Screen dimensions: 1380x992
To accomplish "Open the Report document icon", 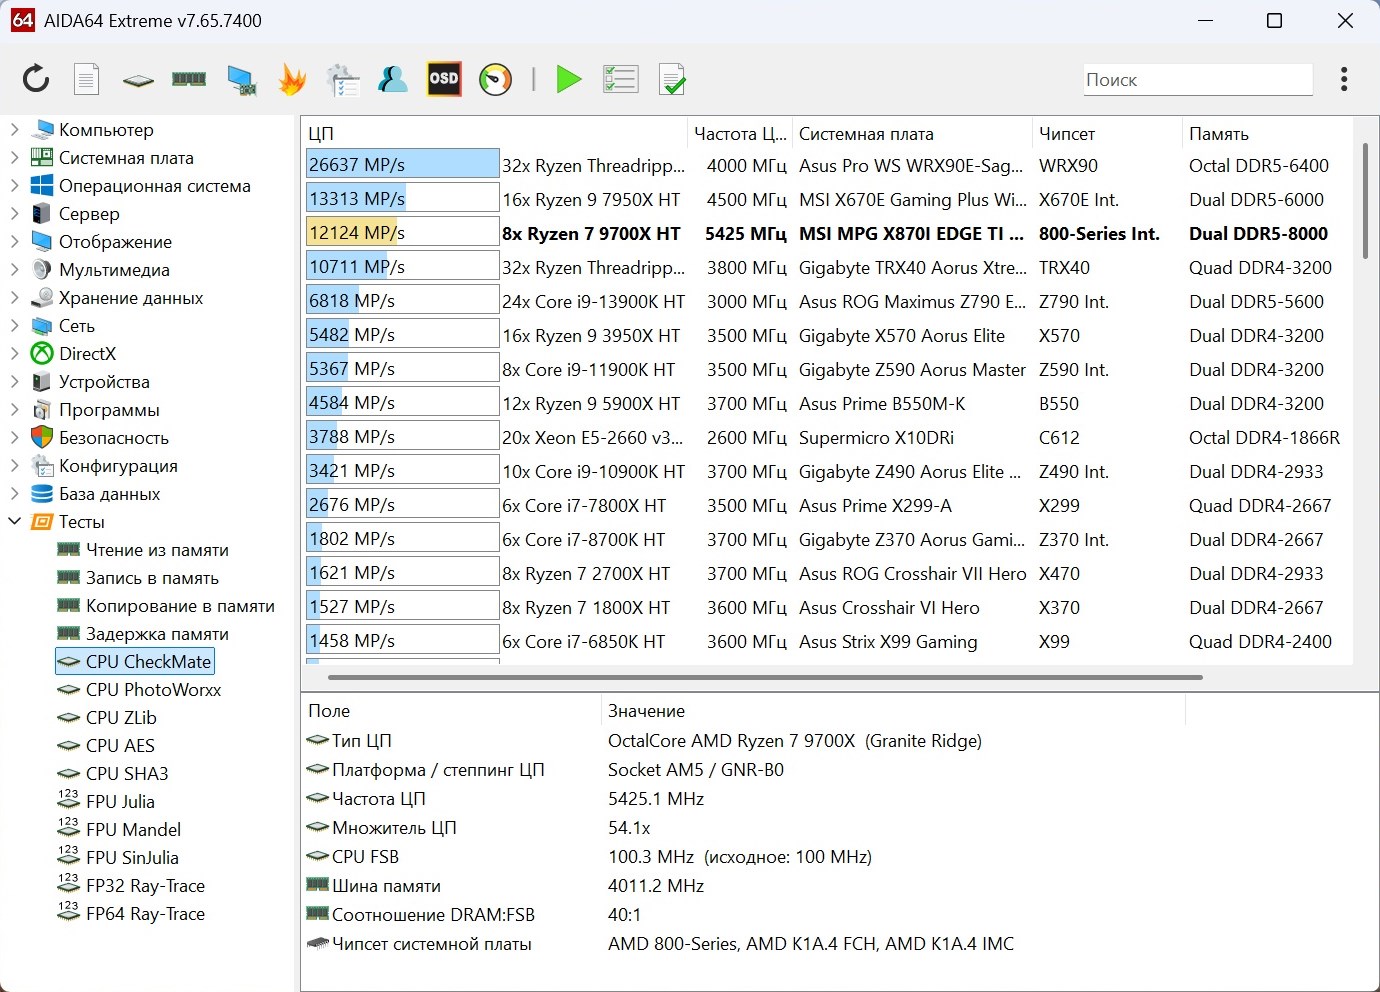I will pyautogui.click(x=87, y=79).
